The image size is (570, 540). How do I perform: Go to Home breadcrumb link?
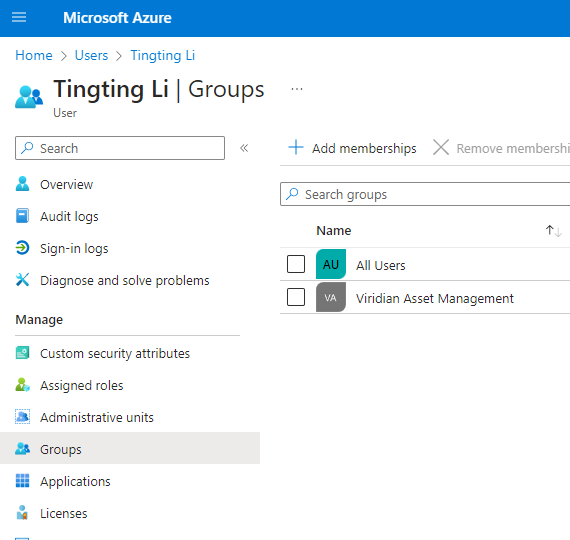pyautogui.click(x=34, y=55)
